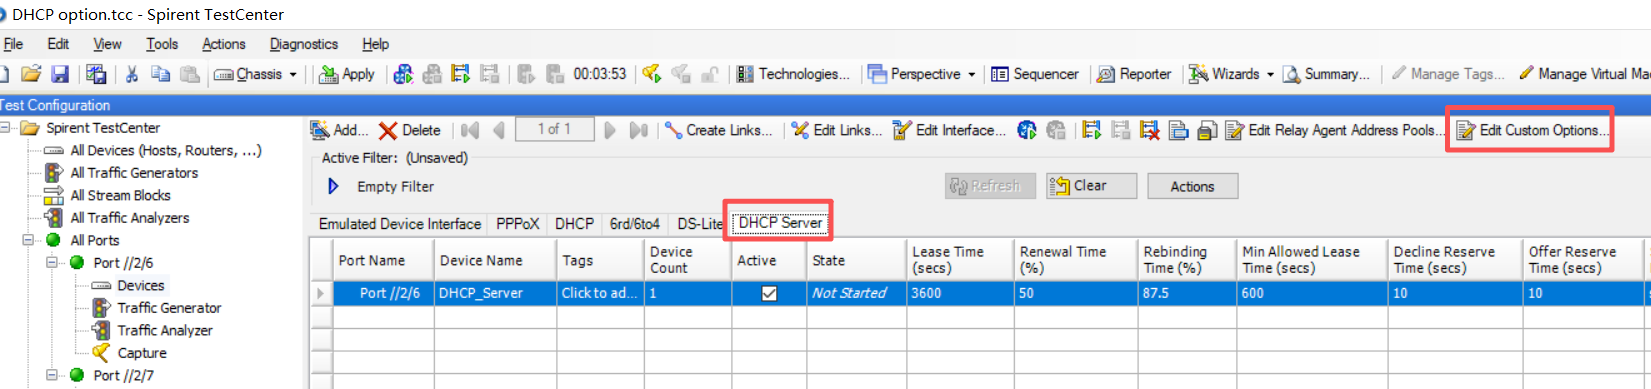This screenshot has width=1651, height=389.
Task: Open the Help menu
Action: click(x=376, y=44)
